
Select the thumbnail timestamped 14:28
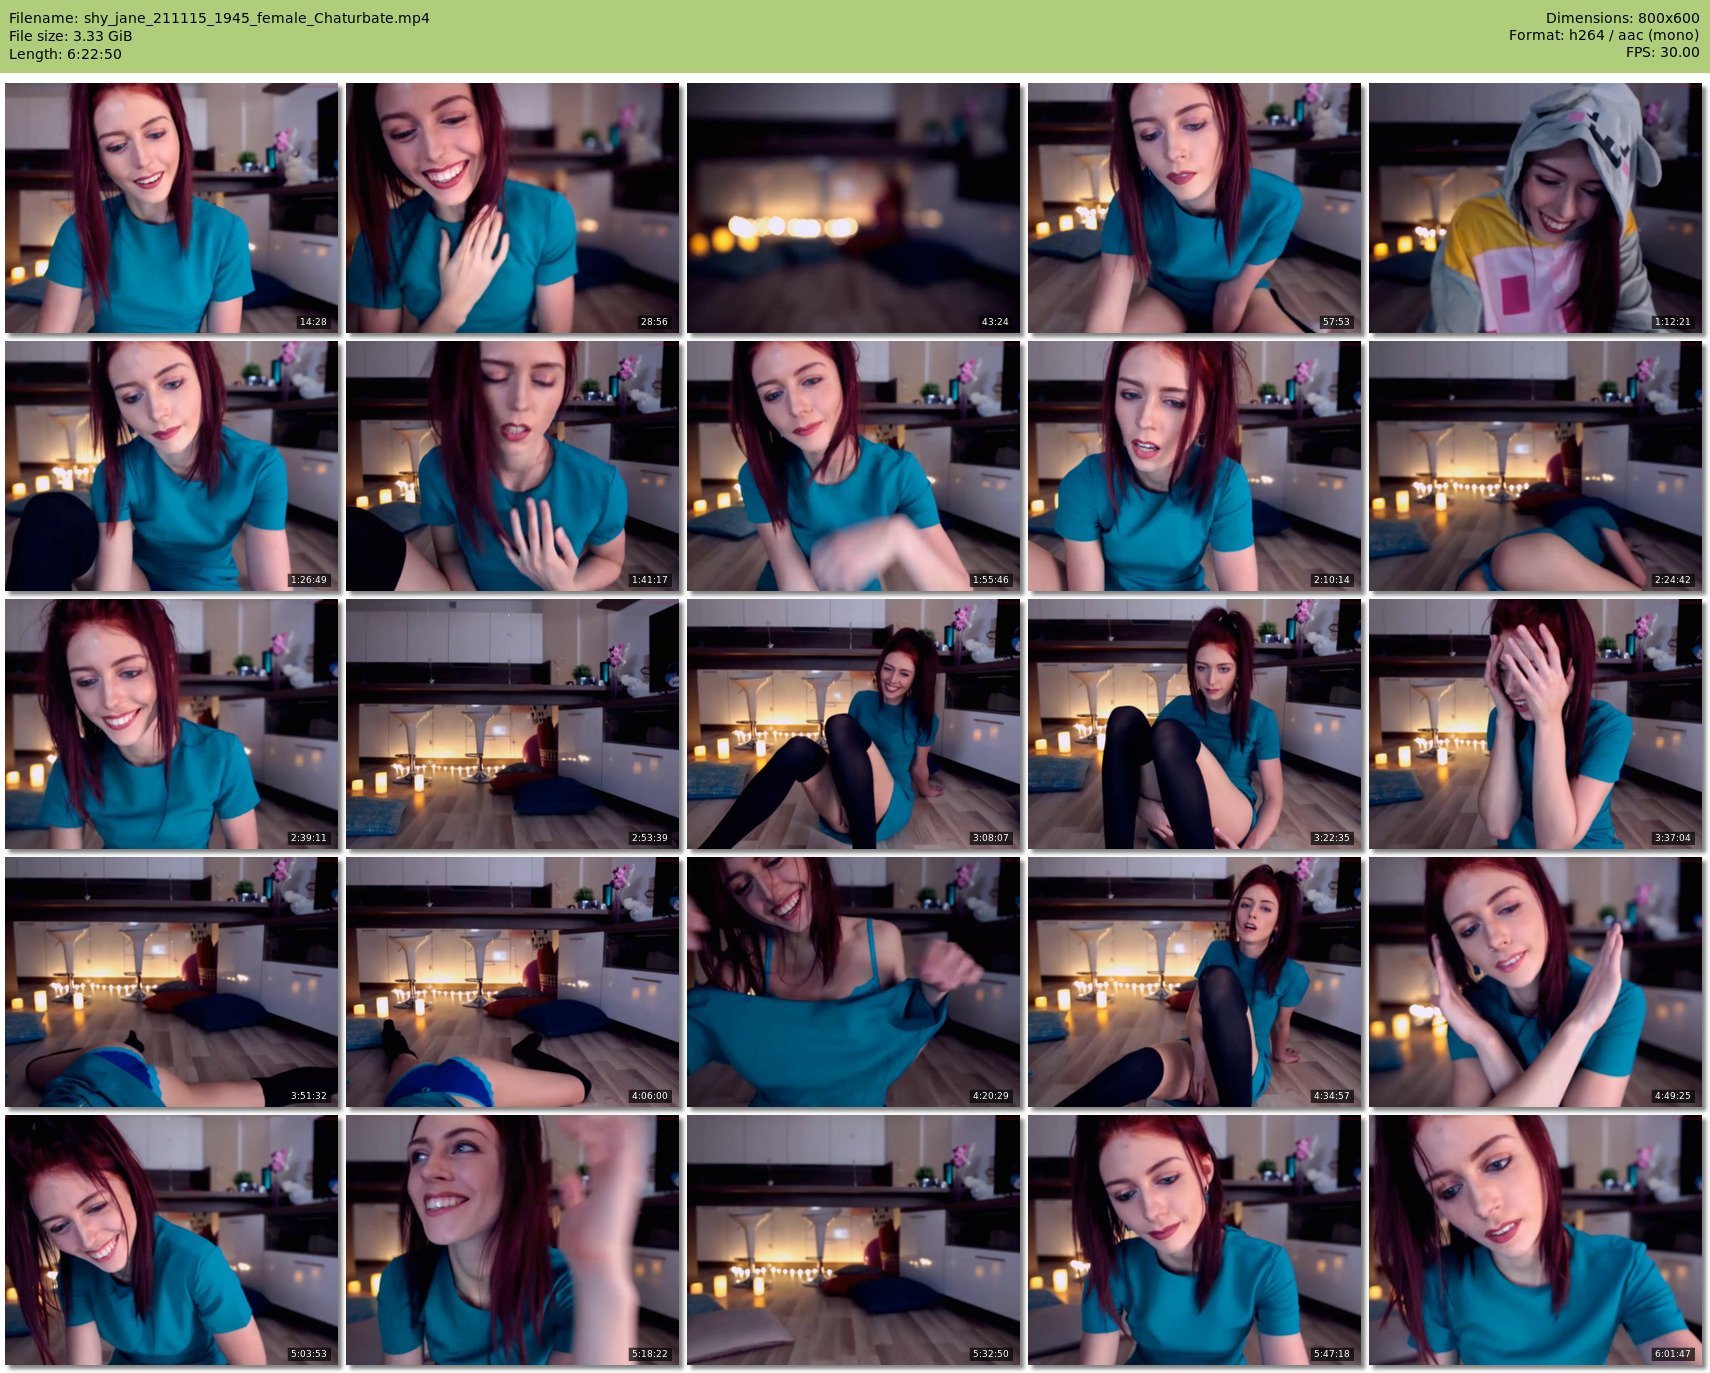[x=171, y=208]
